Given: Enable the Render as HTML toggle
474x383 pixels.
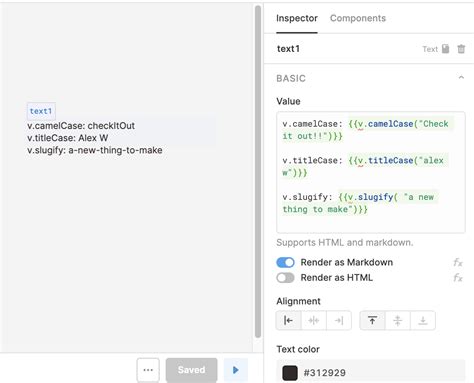Looking at the screenshot, I should (x=285, y=278).
